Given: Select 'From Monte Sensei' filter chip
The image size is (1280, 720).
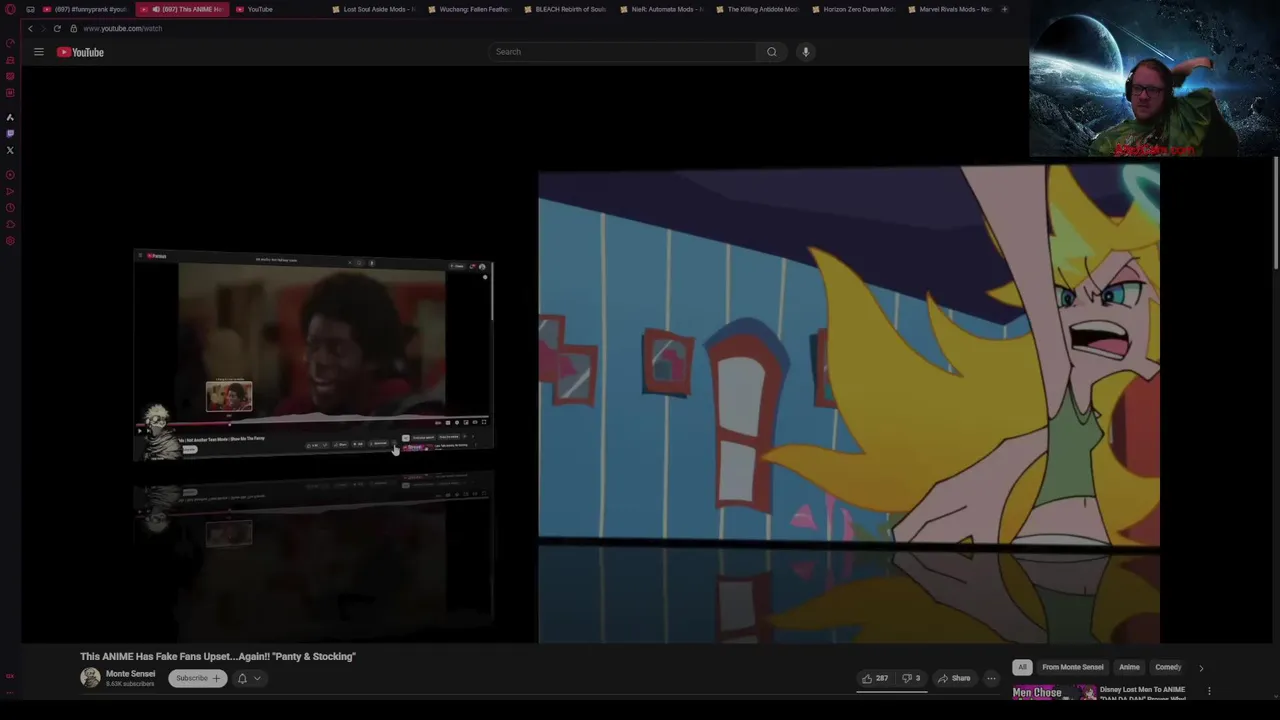Looking at the screenshot, I should [x=1073, y=667].
